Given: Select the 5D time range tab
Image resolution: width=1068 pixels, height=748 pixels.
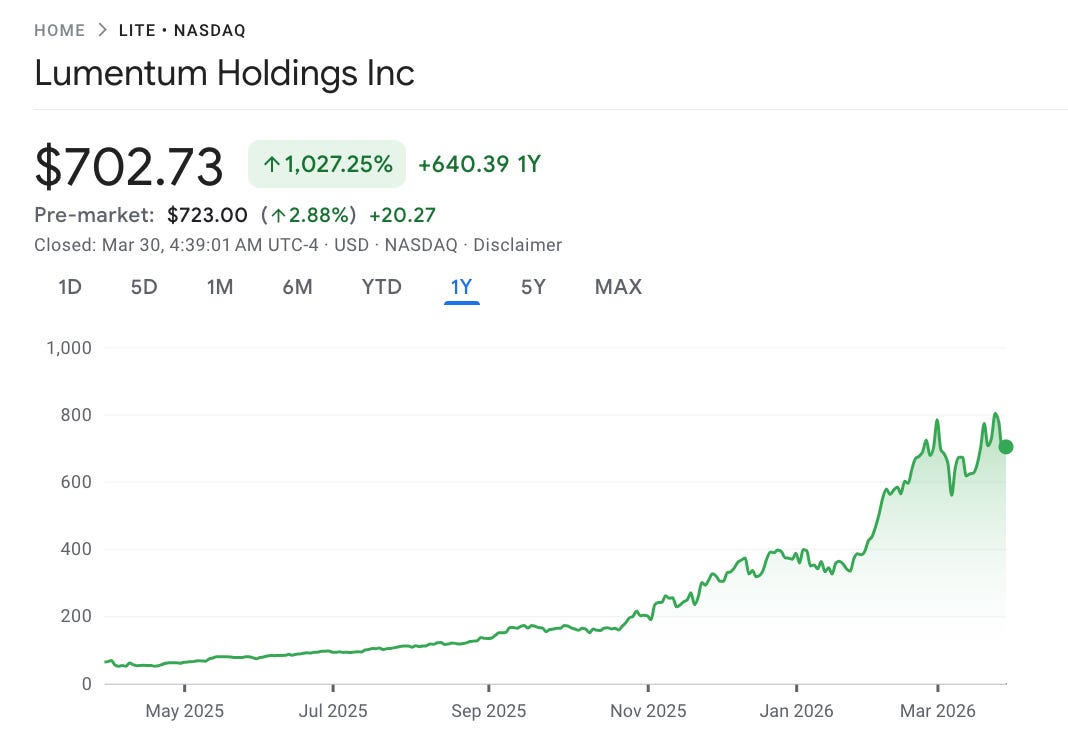Looking at the screenshot, I should (144, 287).
